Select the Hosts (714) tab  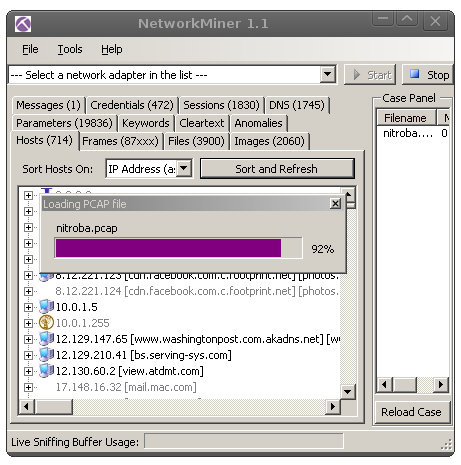click(x=45, y=141)
